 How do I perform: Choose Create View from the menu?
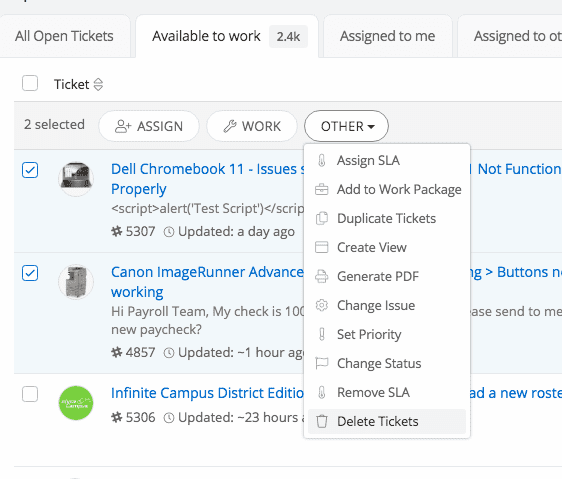click(387, 247)
